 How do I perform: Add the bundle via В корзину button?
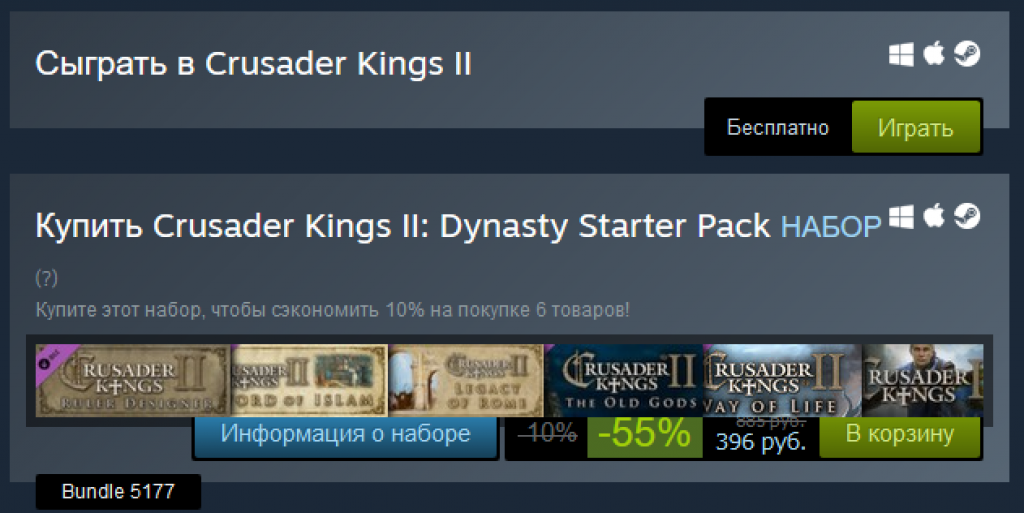pos(900,435)
